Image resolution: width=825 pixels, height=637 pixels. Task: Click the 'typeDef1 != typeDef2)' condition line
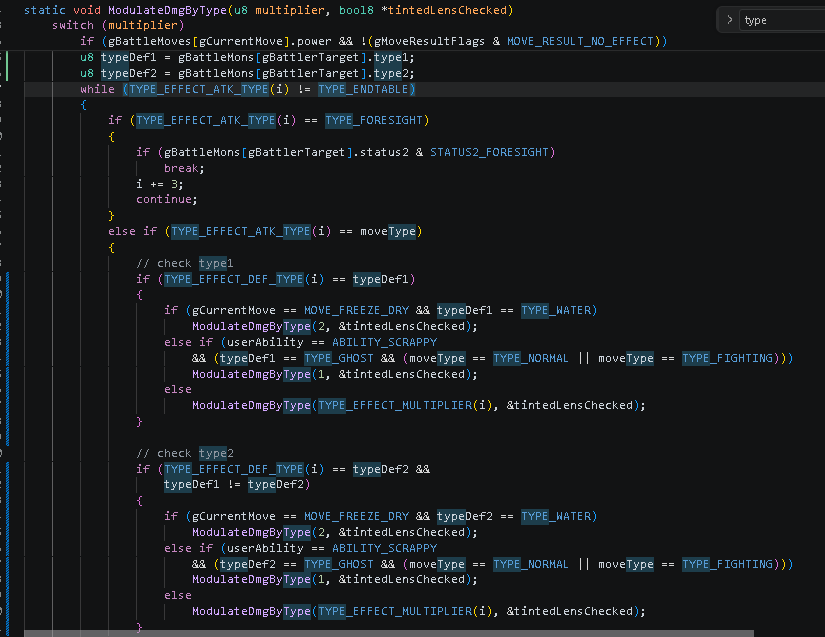tap(237, 484)
